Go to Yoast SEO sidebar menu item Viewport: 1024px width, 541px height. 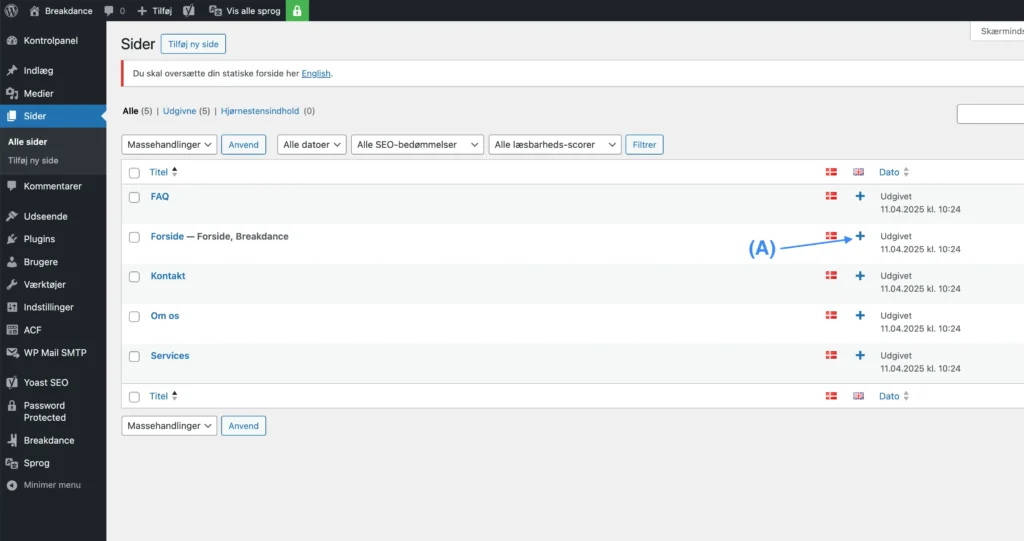pos(46,382)
